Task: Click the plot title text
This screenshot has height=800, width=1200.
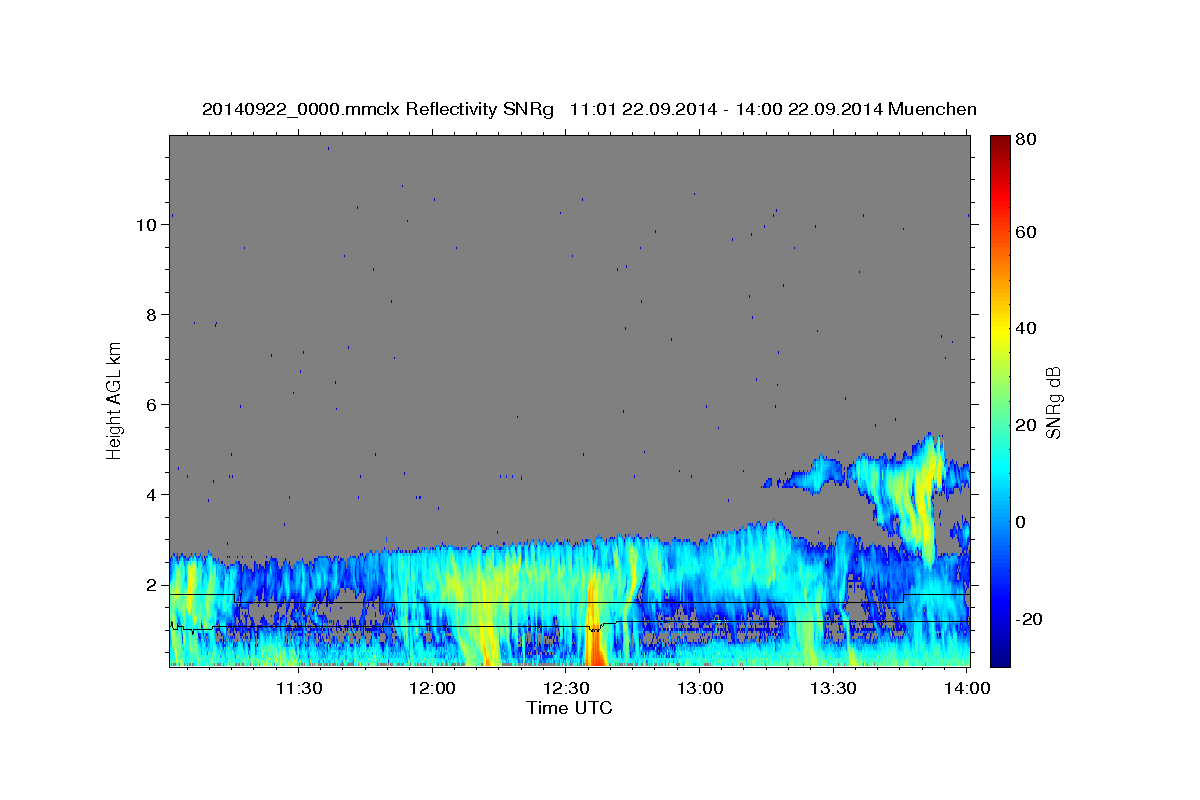Action: pos(589,109)
